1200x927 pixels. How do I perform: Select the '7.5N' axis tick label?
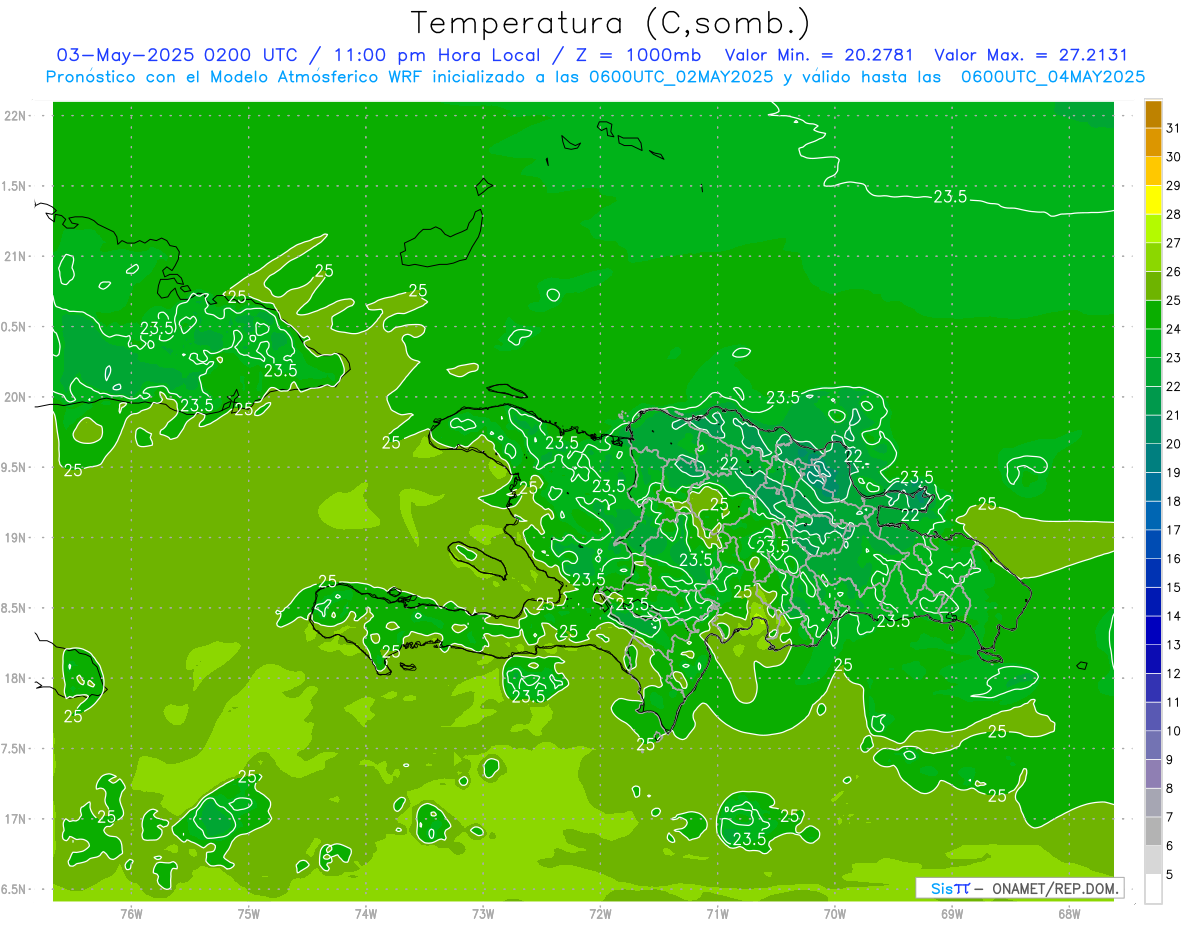(14, 749)
